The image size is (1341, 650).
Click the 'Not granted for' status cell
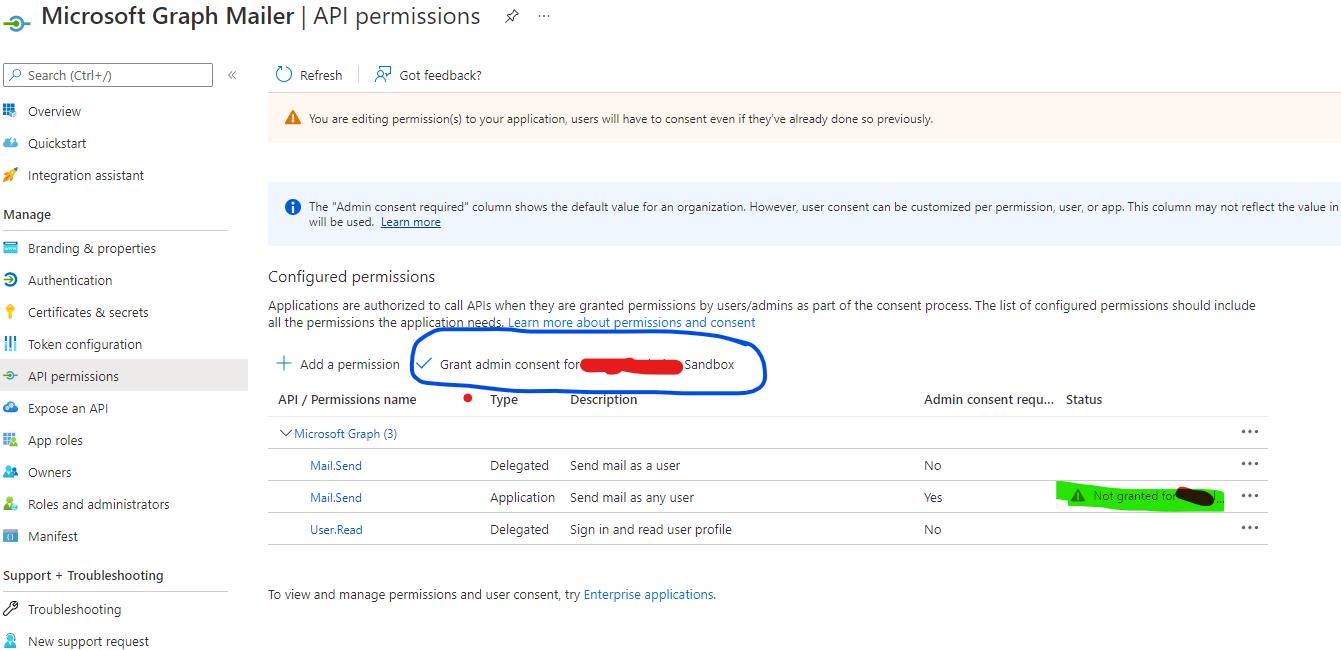pos(1146,496)
